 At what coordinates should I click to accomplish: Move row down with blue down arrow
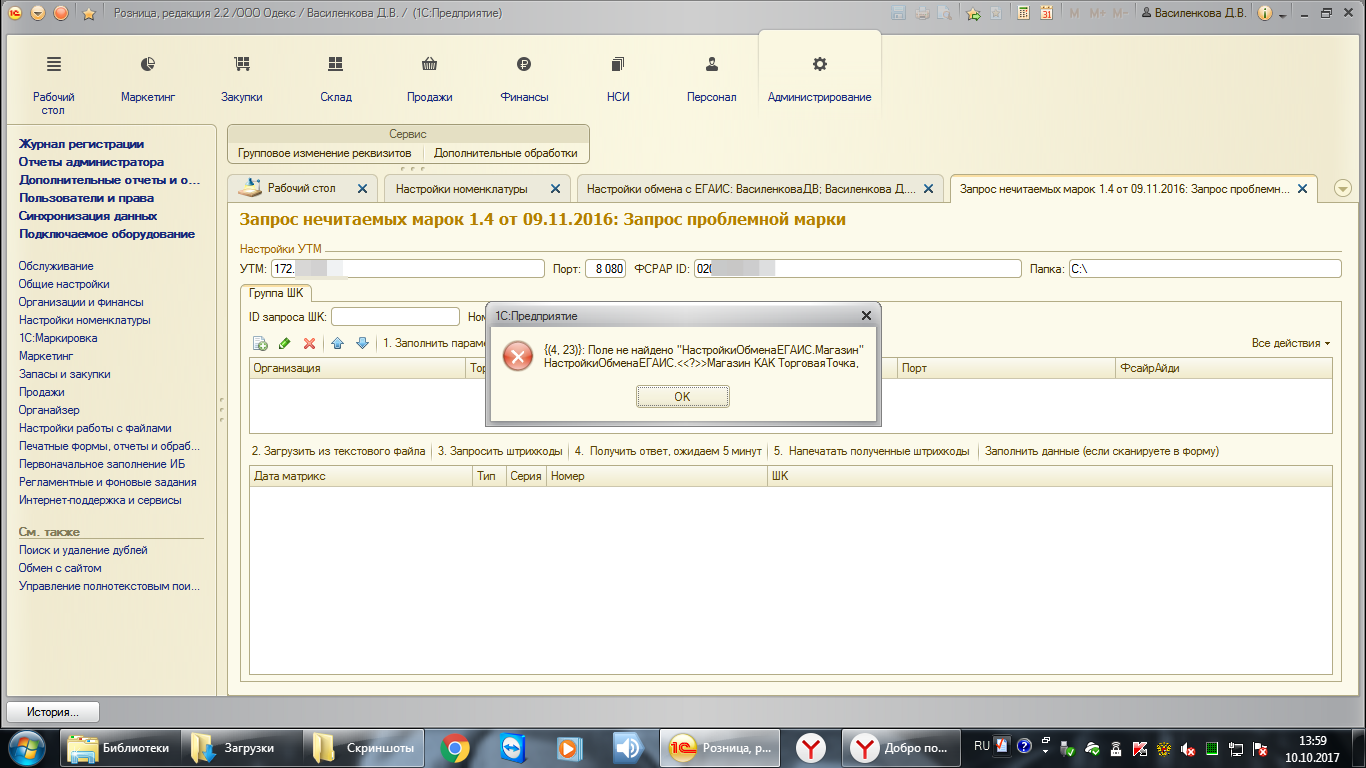pos(362,343)
